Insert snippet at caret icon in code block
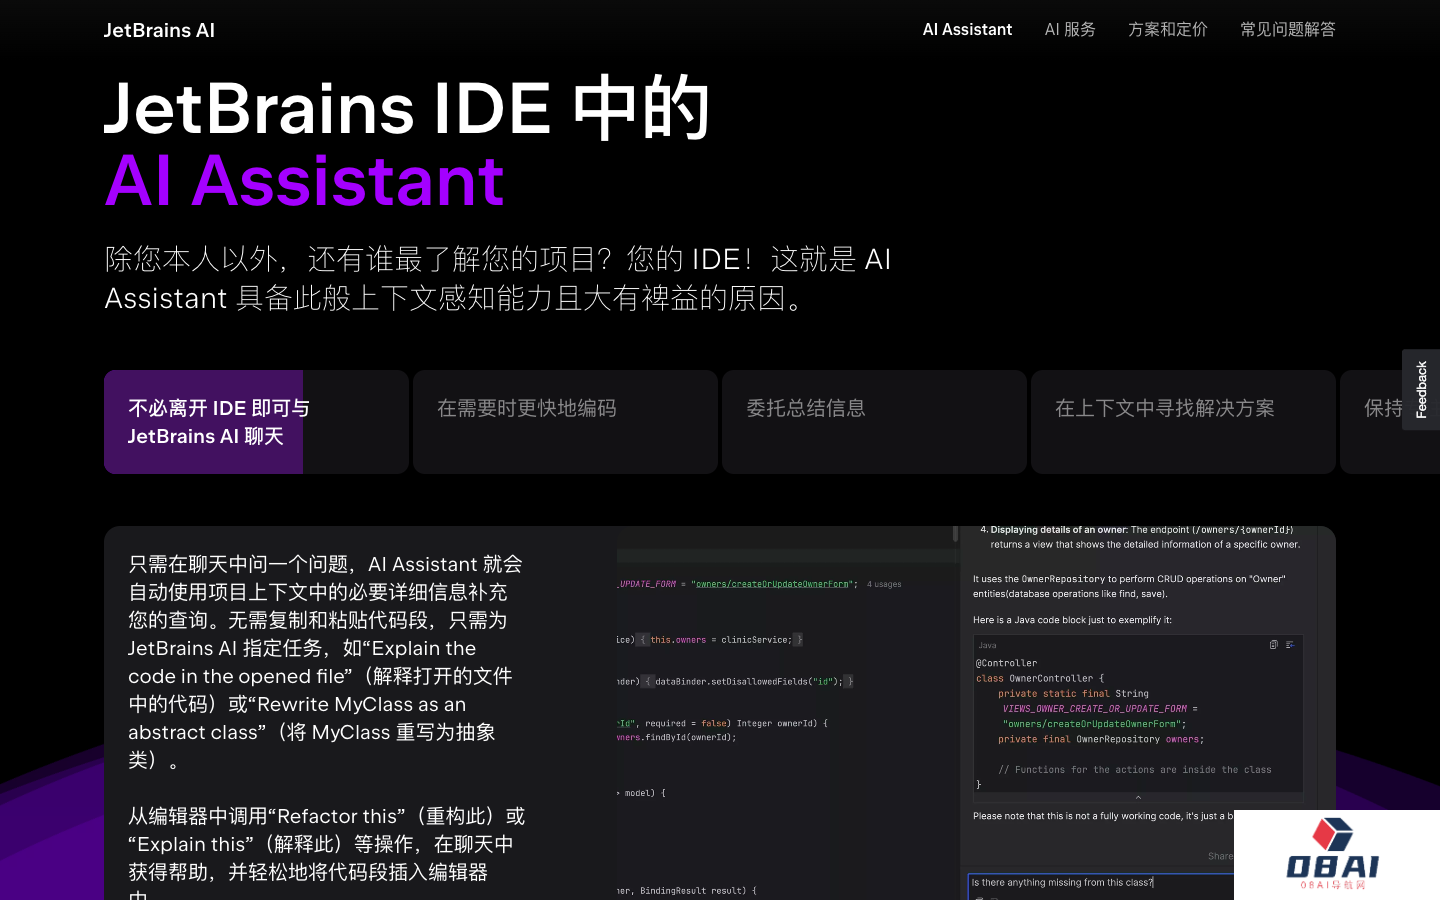1440x900 pixels. (1290, 645)
